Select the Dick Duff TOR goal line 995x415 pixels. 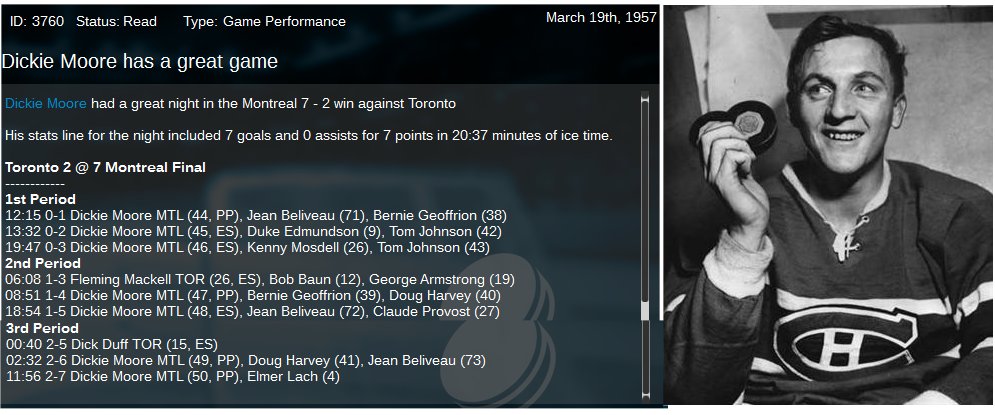click(110, 344)
